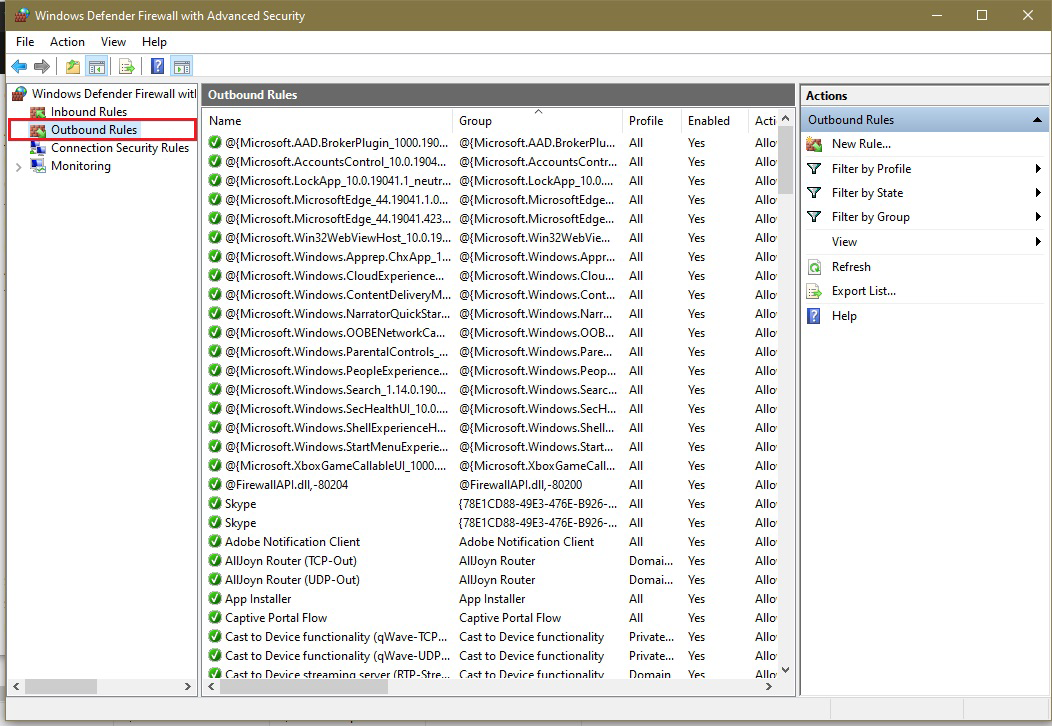Click the rules list horizontal scrollbar thumb
Viewport: 1052px width, 726px height.
click(304, 687)
